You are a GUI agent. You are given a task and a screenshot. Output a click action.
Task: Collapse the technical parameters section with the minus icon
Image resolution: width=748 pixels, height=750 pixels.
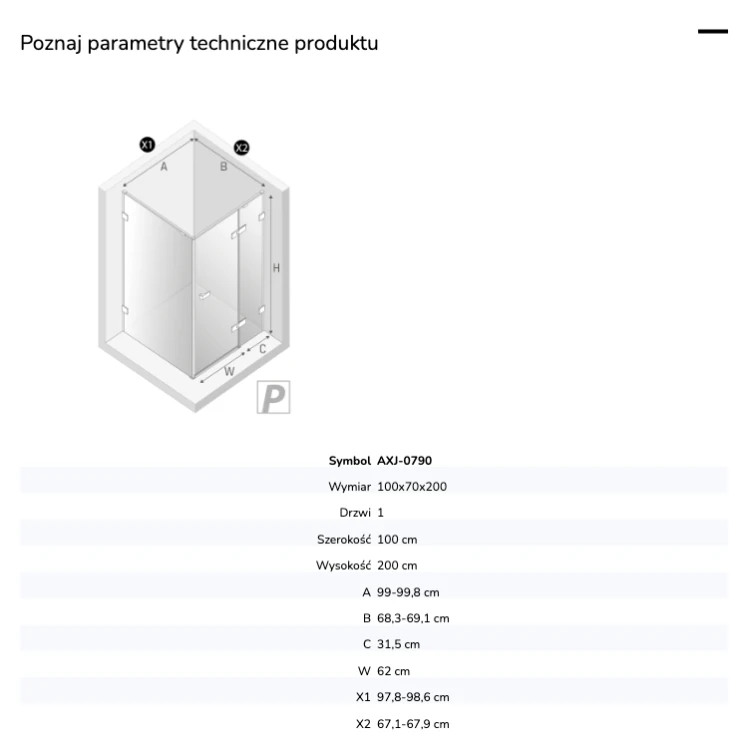[x=713, y=32]
